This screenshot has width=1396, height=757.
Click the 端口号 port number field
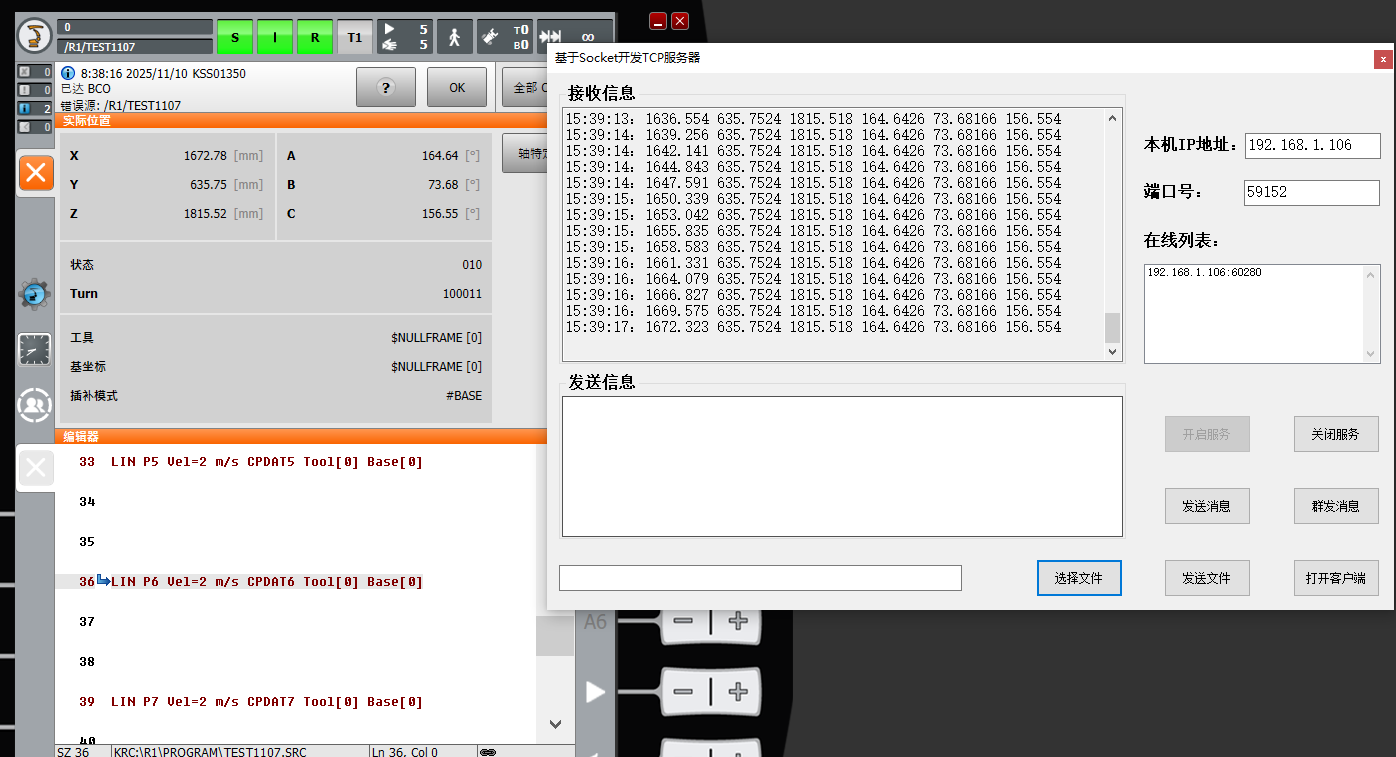pyautogui.click(x=1312, y=193)
